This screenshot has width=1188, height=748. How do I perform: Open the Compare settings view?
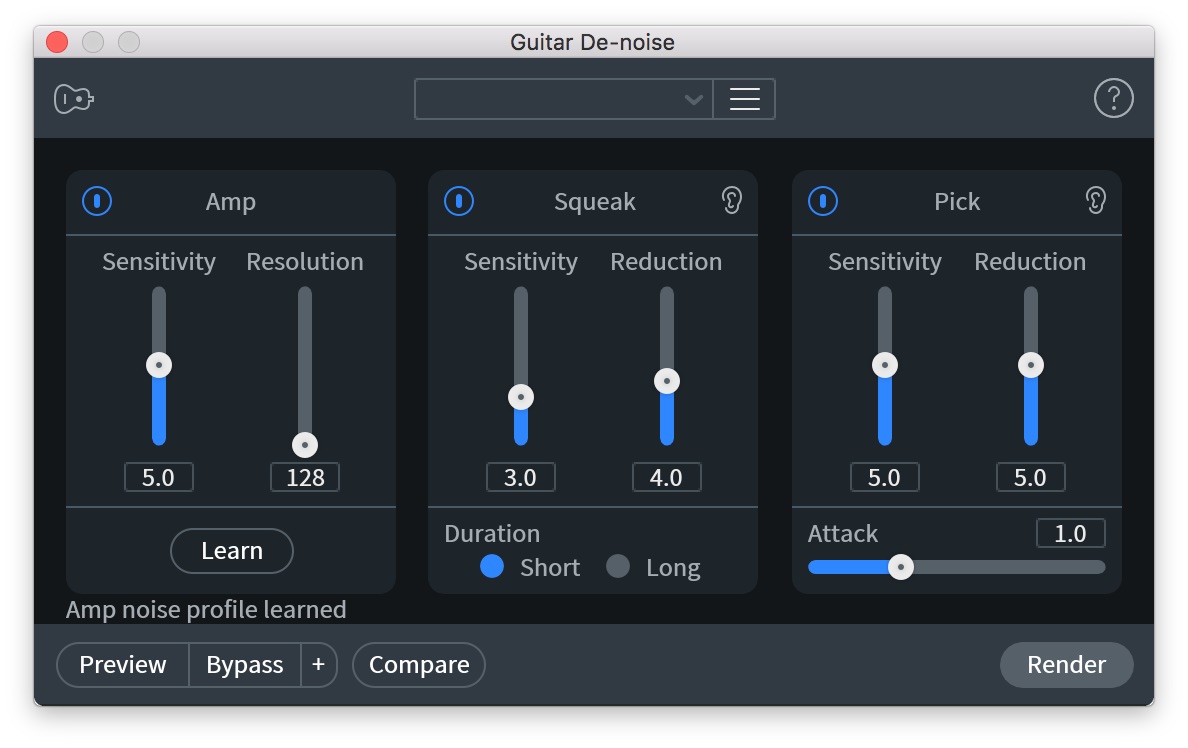[x=419, y=665]
